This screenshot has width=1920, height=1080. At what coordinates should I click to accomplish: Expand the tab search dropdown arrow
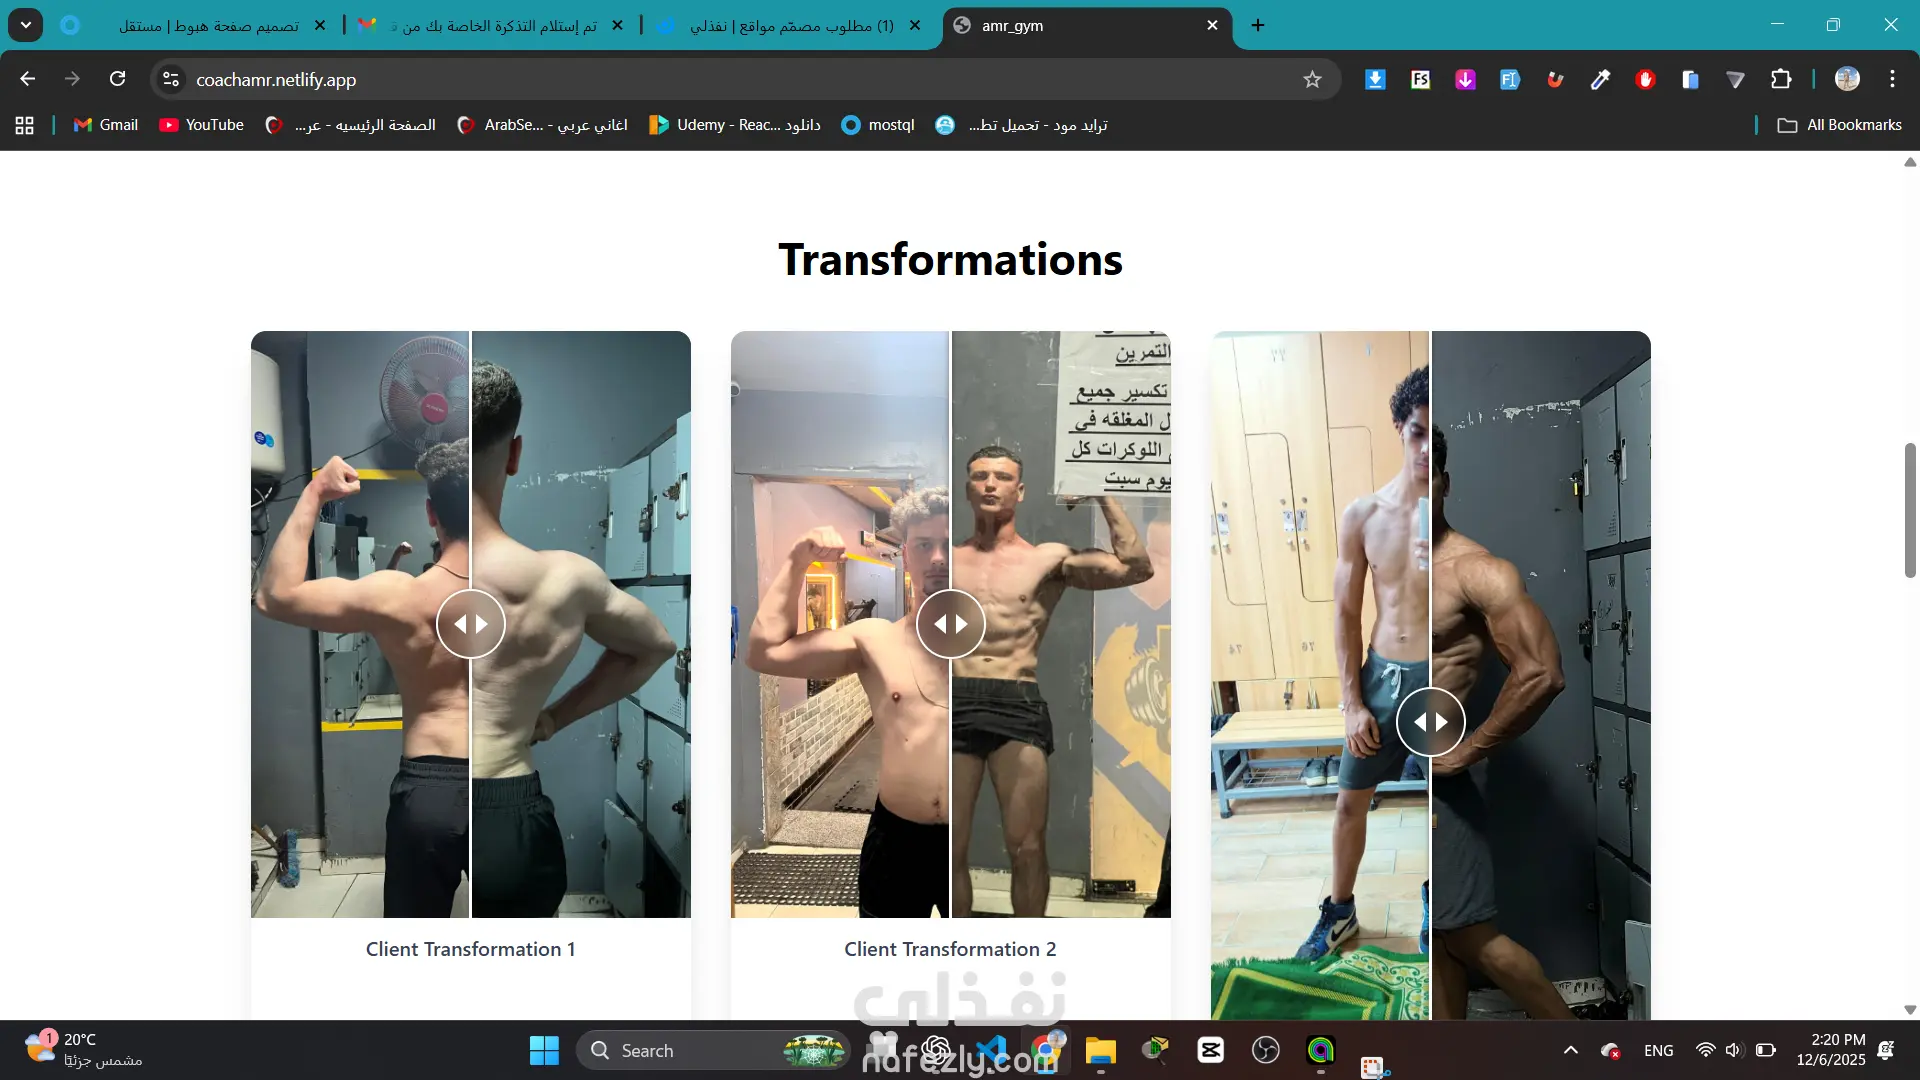tap(26, 25)
